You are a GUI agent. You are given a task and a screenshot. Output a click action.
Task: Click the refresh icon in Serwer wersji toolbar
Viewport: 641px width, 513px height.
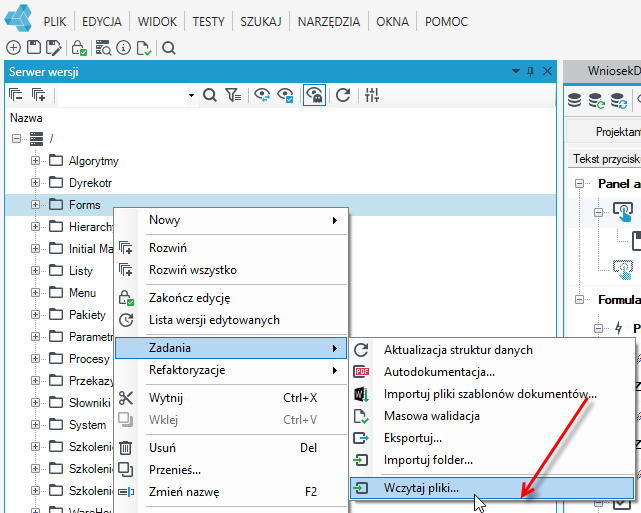343,95
